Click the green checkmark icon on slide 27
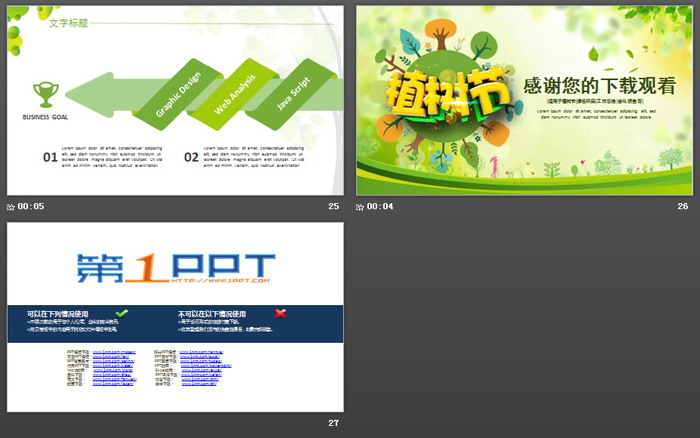The width and height of the screenshot is (700, 438). [x=122, y=313]
